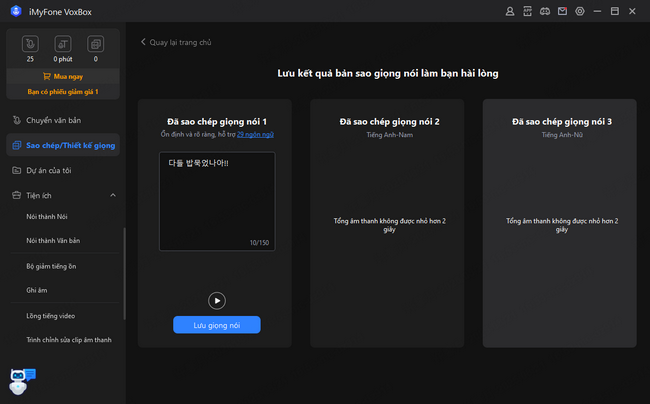650x404 pixels.
Task: Go back with the Quay lại trang chủ arrow
Action: coord(143,42)
